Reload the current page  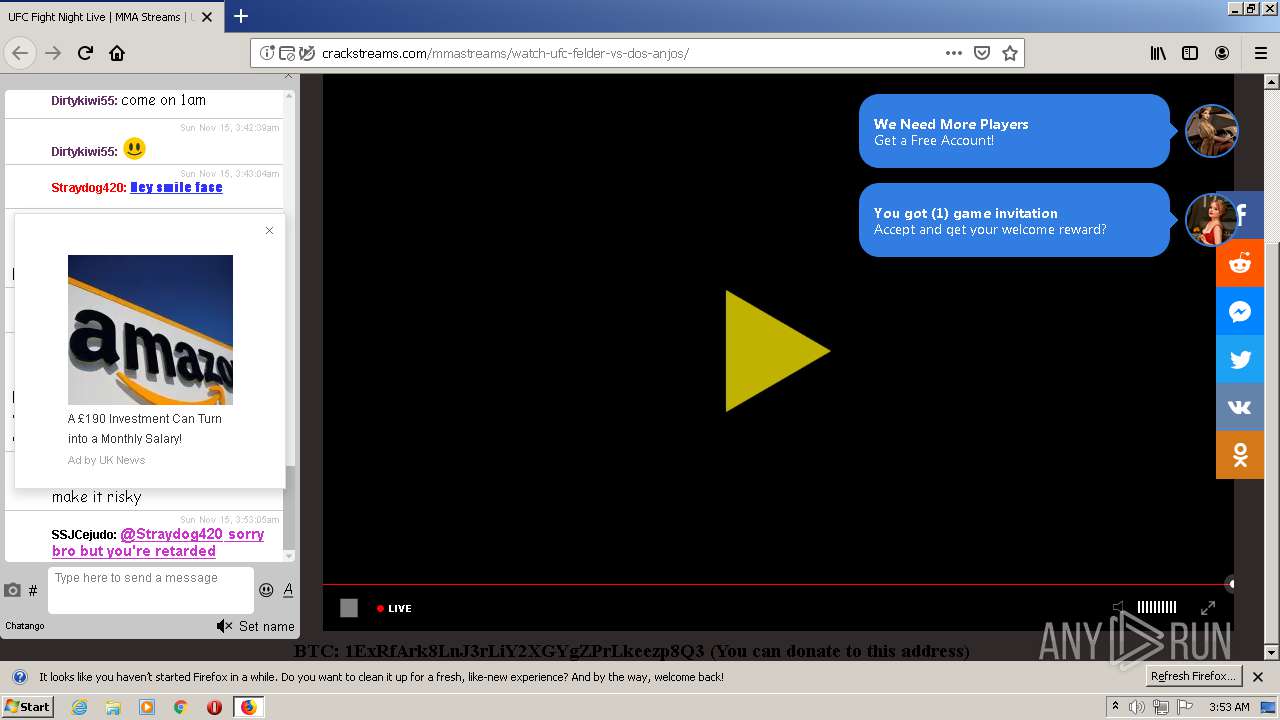point(85,53)
